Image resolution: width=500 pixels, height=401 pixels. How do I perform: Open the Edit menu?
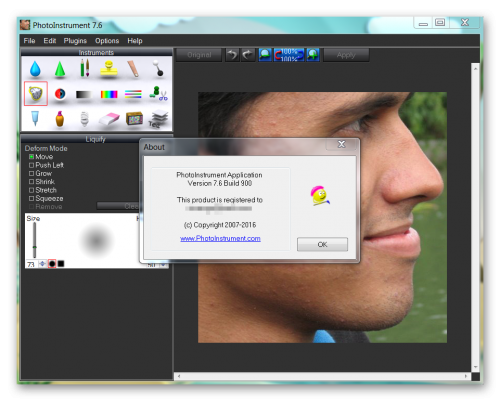50,41
